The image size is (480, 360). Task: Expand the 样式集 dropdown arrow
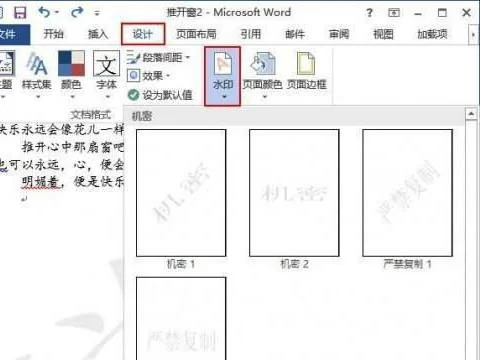click(x=38, y=97)
